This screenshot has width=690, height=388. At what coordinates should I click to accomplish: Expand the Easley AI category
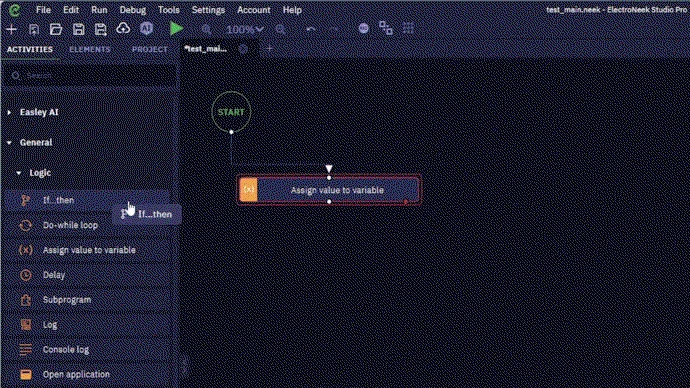pyautogui.click(x=9, y=113)
